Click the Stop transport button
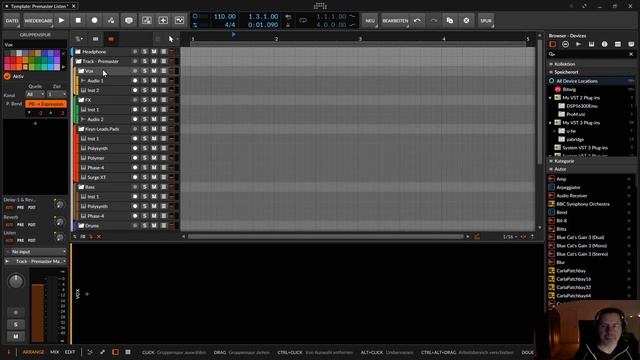The height and width of the screenshot is (360, 640). pos(78,20)
